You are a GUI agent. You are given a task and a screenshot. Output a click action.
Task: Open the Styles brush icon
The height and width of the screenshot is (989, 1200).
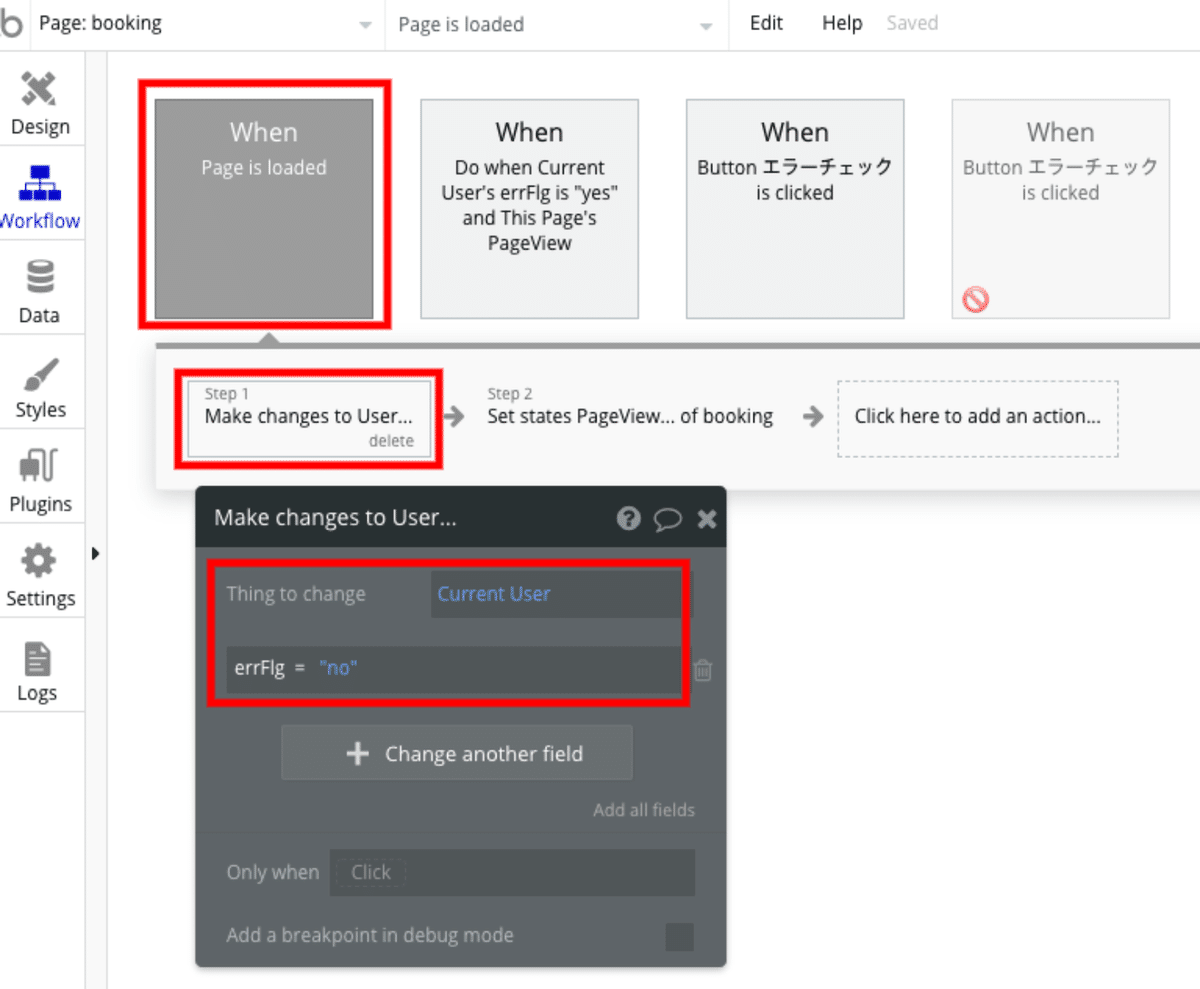[40, 373]
